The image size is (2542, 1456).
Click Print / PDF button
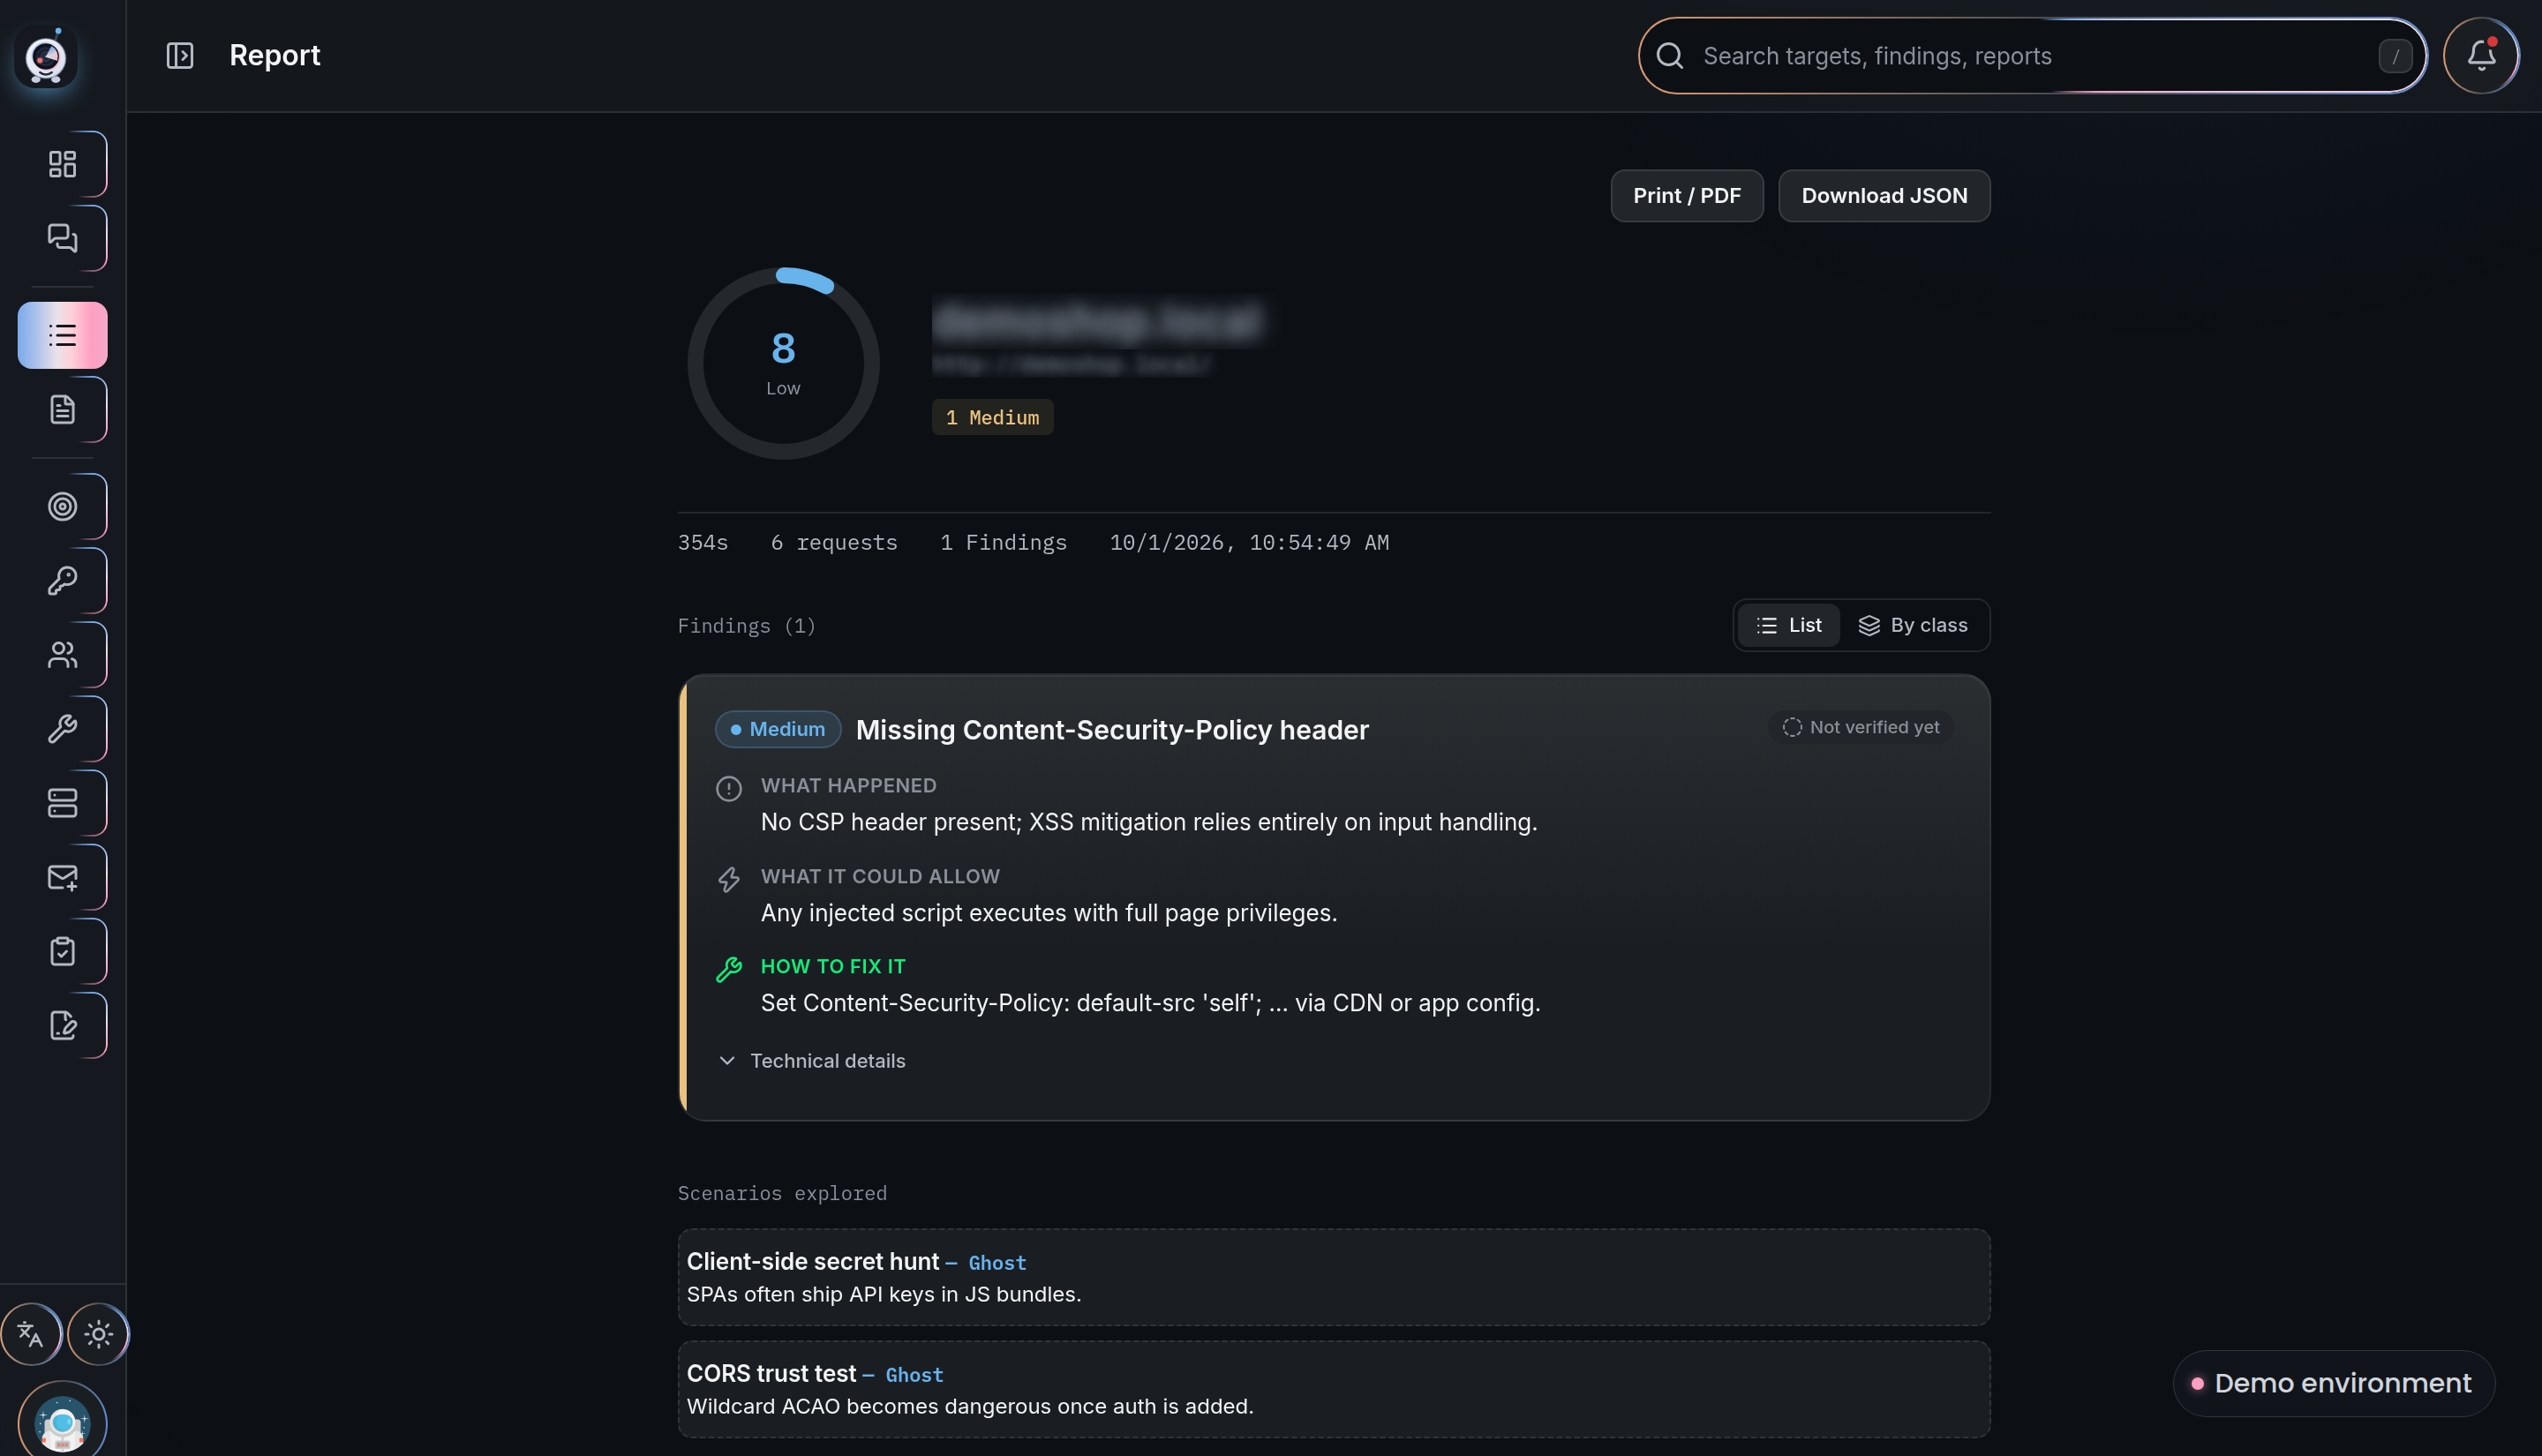click(x=1686, y=196)
